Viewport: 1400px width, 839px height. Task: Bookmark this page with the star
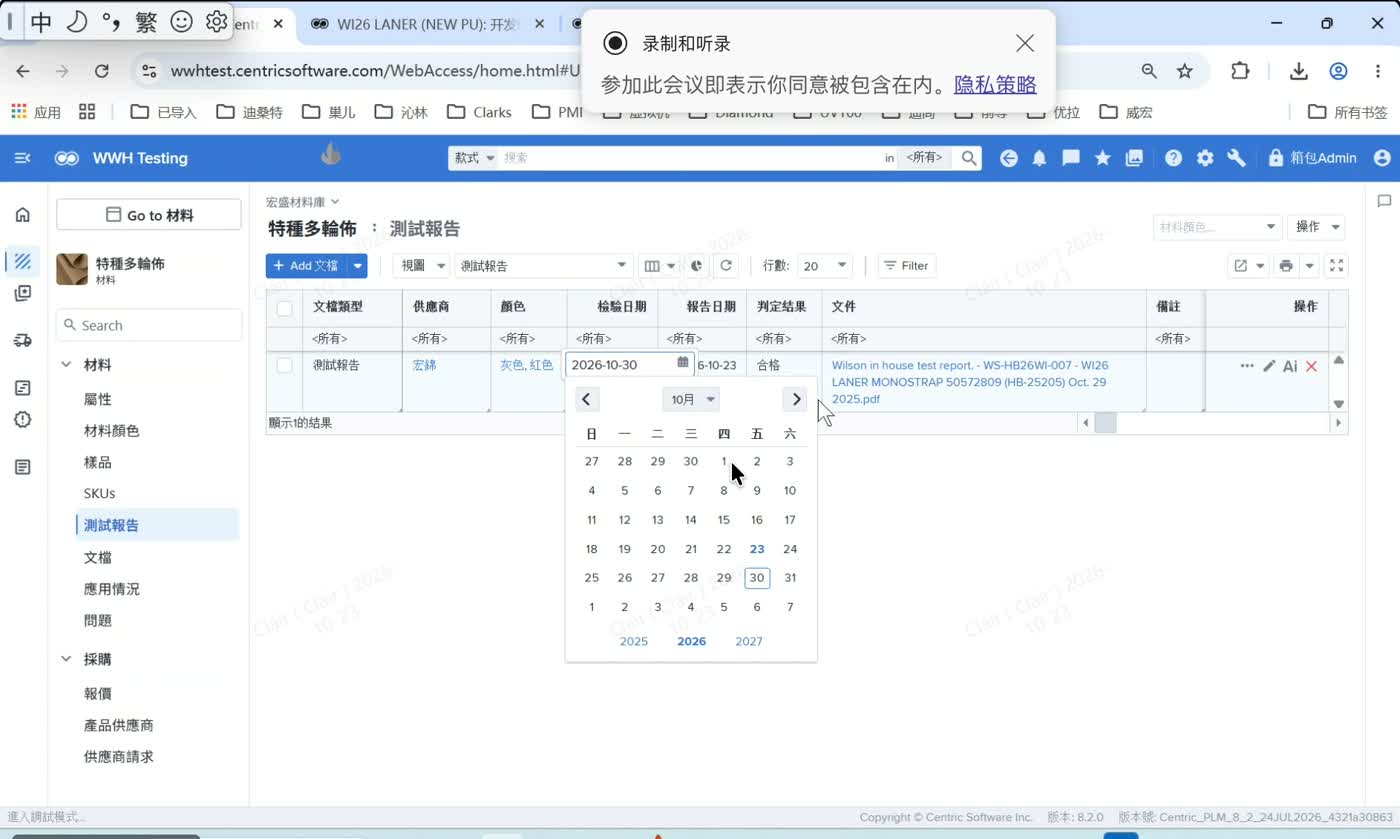click(x=1185, y=71)
